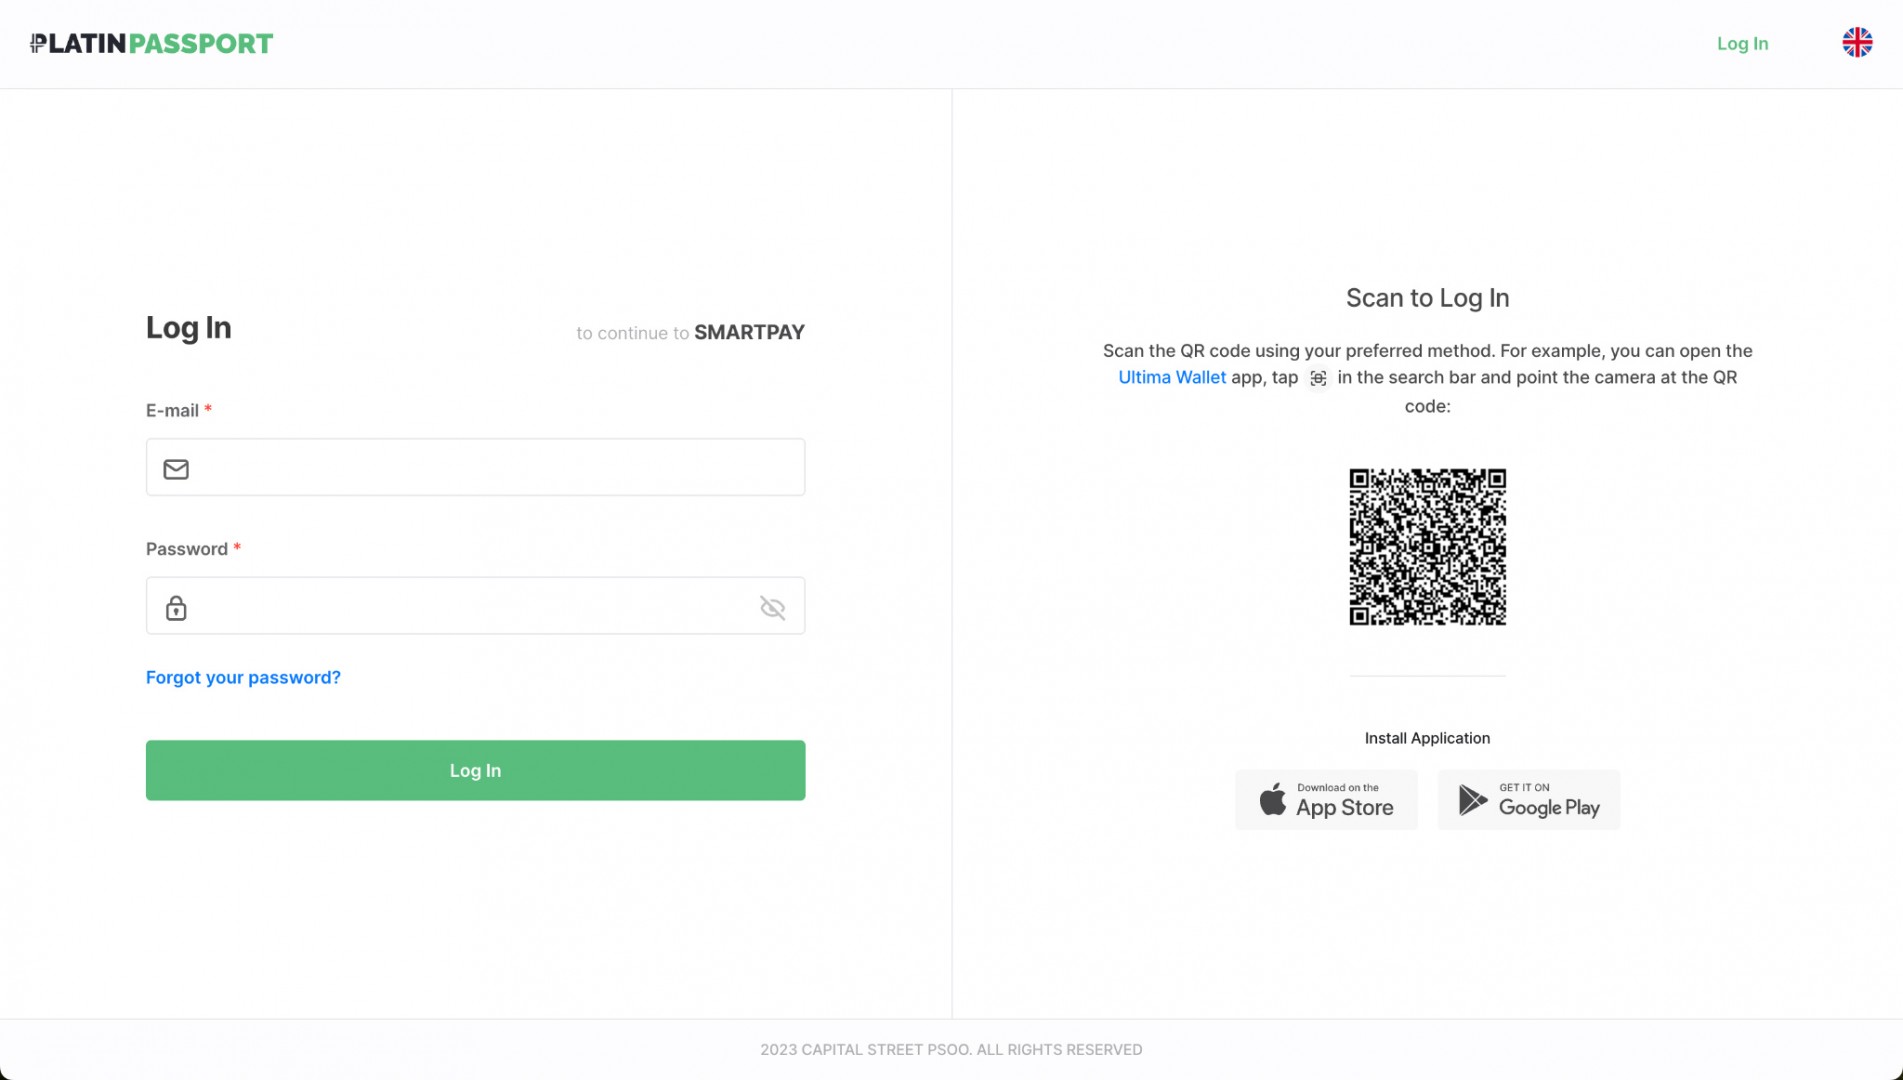Toggle password visibility eye icon
The height and width of the screenshot is (1080, 1903).
click(x=772, y=608)
